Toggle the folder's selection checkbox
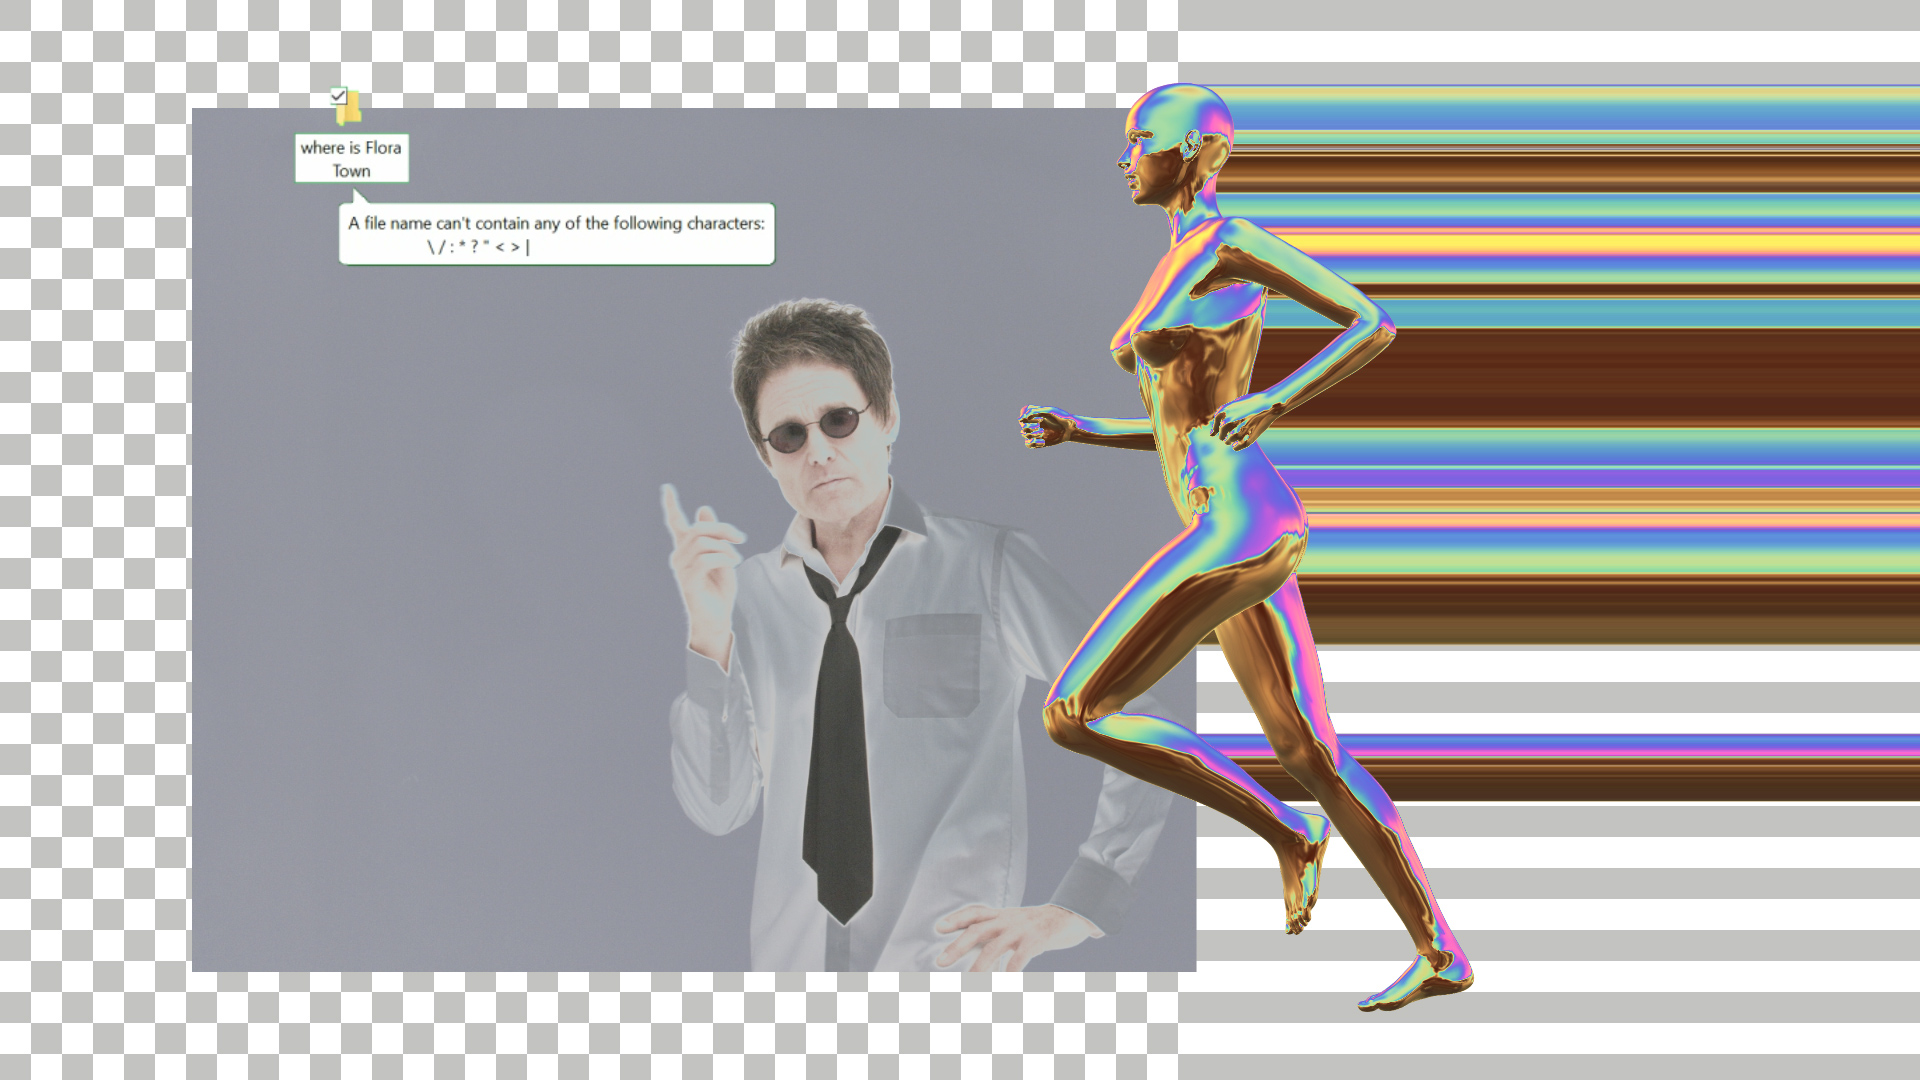This screenshot has height=1080, width=1920. point(338,96)
